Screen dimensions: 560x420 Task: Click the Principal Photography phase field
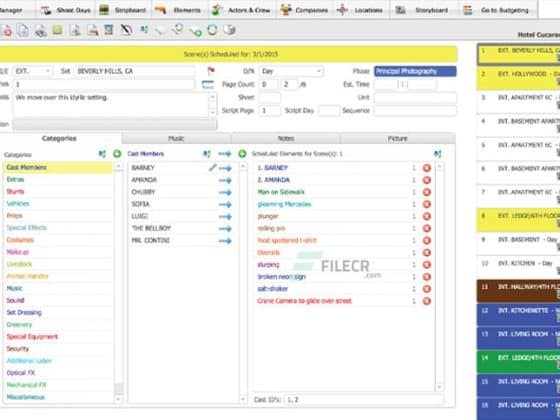point(415,71)
